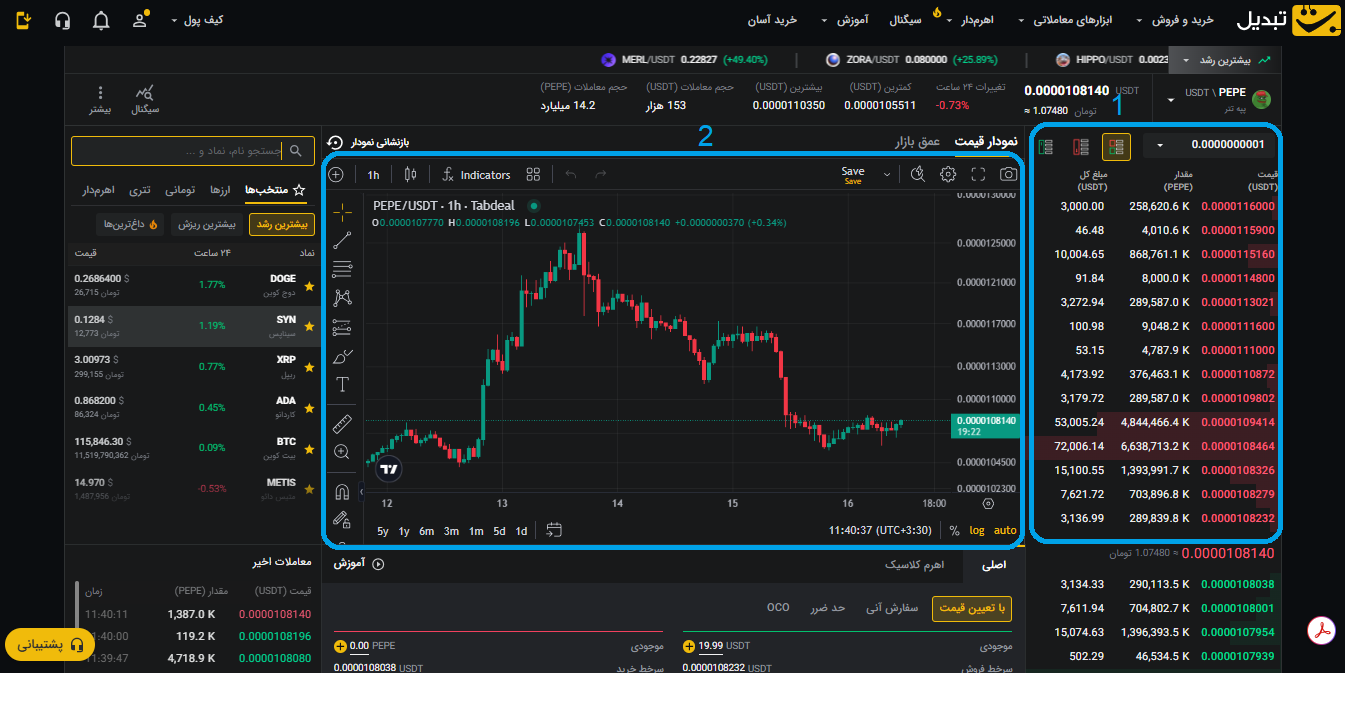Open the Indicators panel on the chart
The image size is (1362, 724).
(476, 174)
